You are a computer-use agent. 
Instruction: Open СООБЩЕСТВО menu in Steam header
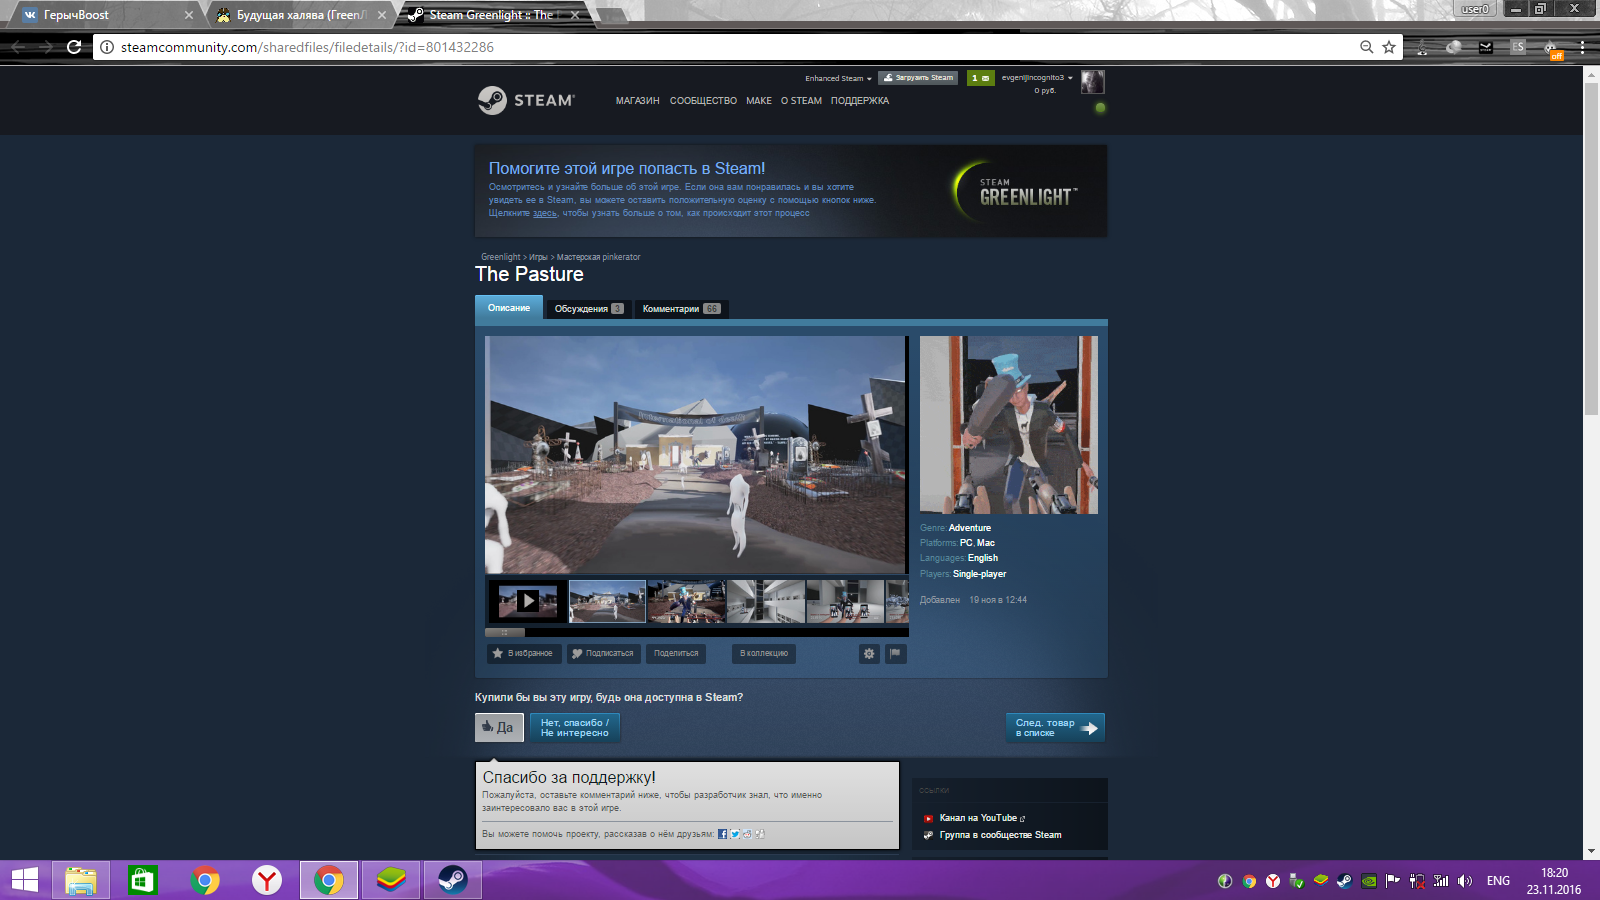pos(703,101)
